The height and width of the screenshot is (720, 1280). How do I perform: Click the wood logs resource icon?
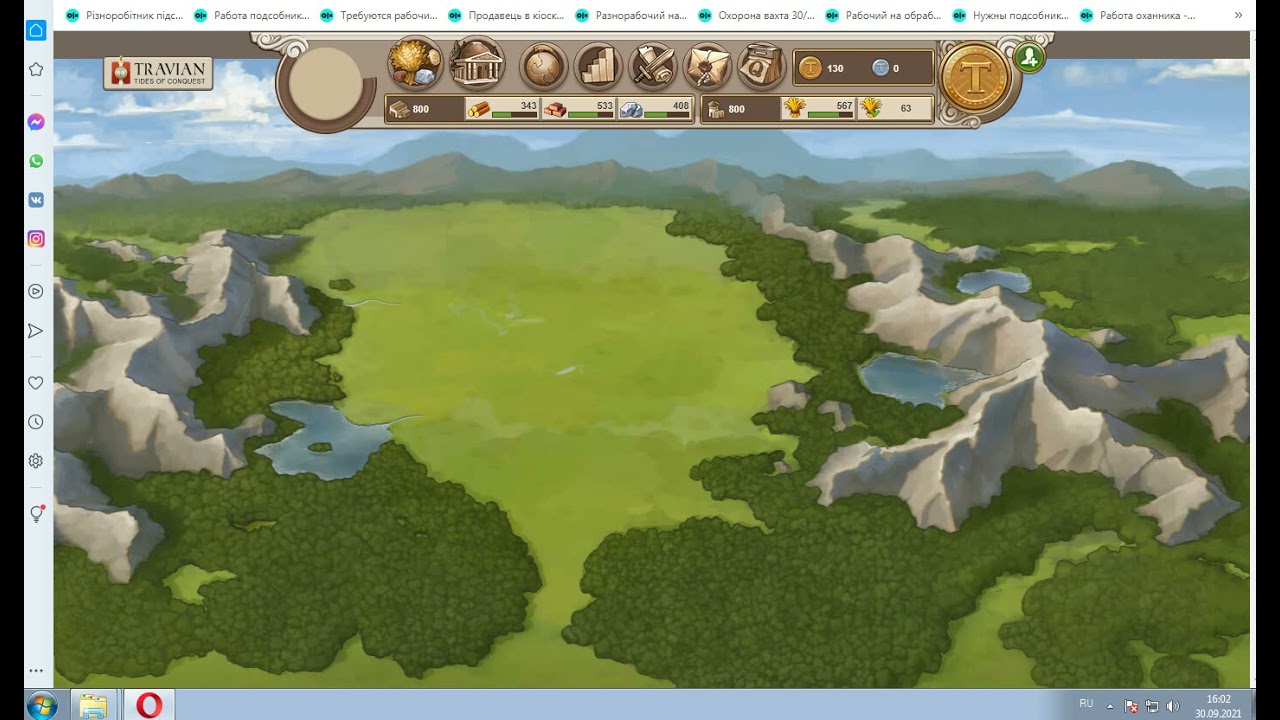pos(479,109)
